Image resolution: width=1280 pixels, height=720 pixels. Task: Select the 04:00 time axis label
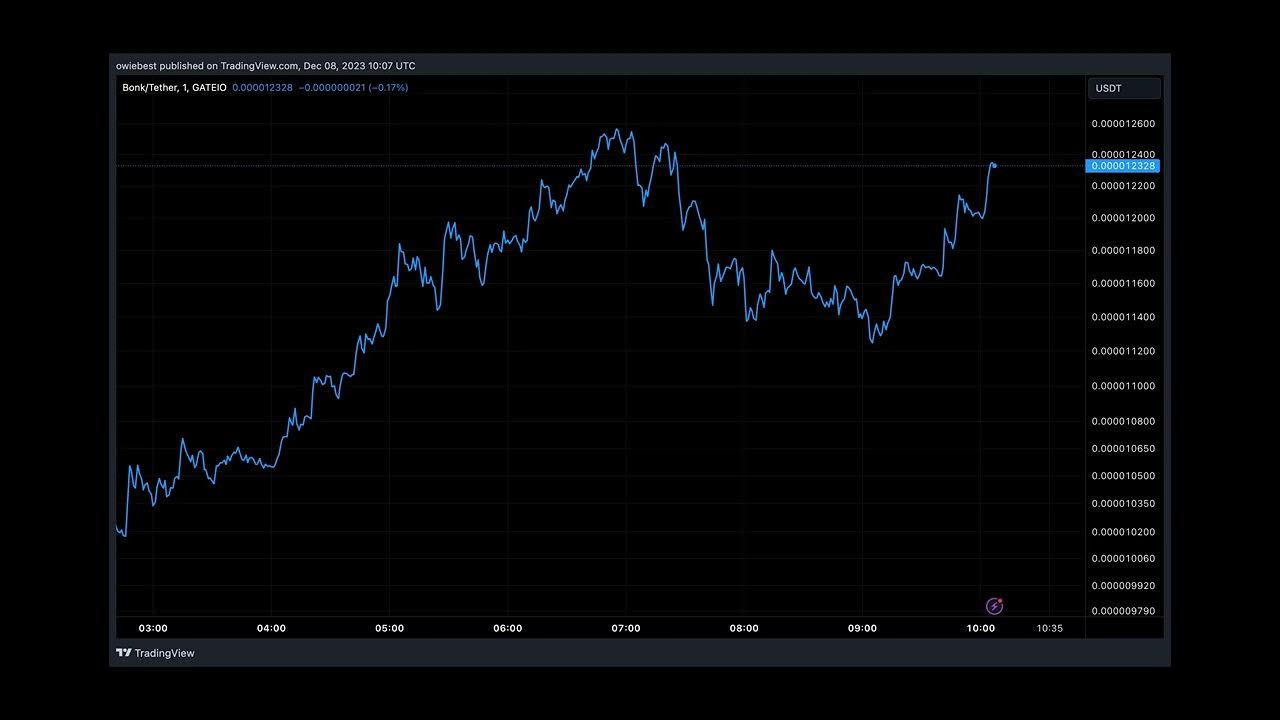(271, 629)
